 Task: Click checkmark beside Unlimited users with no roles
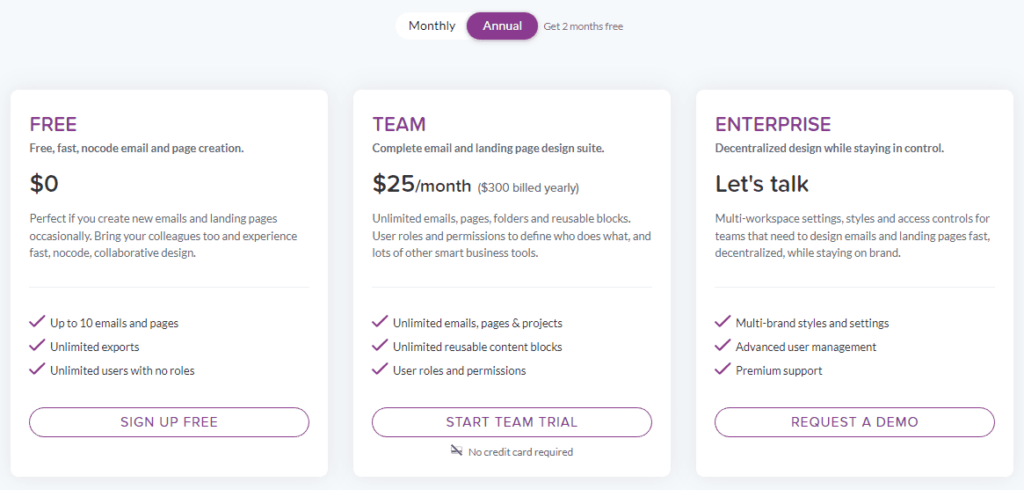[x=37, y=369]
